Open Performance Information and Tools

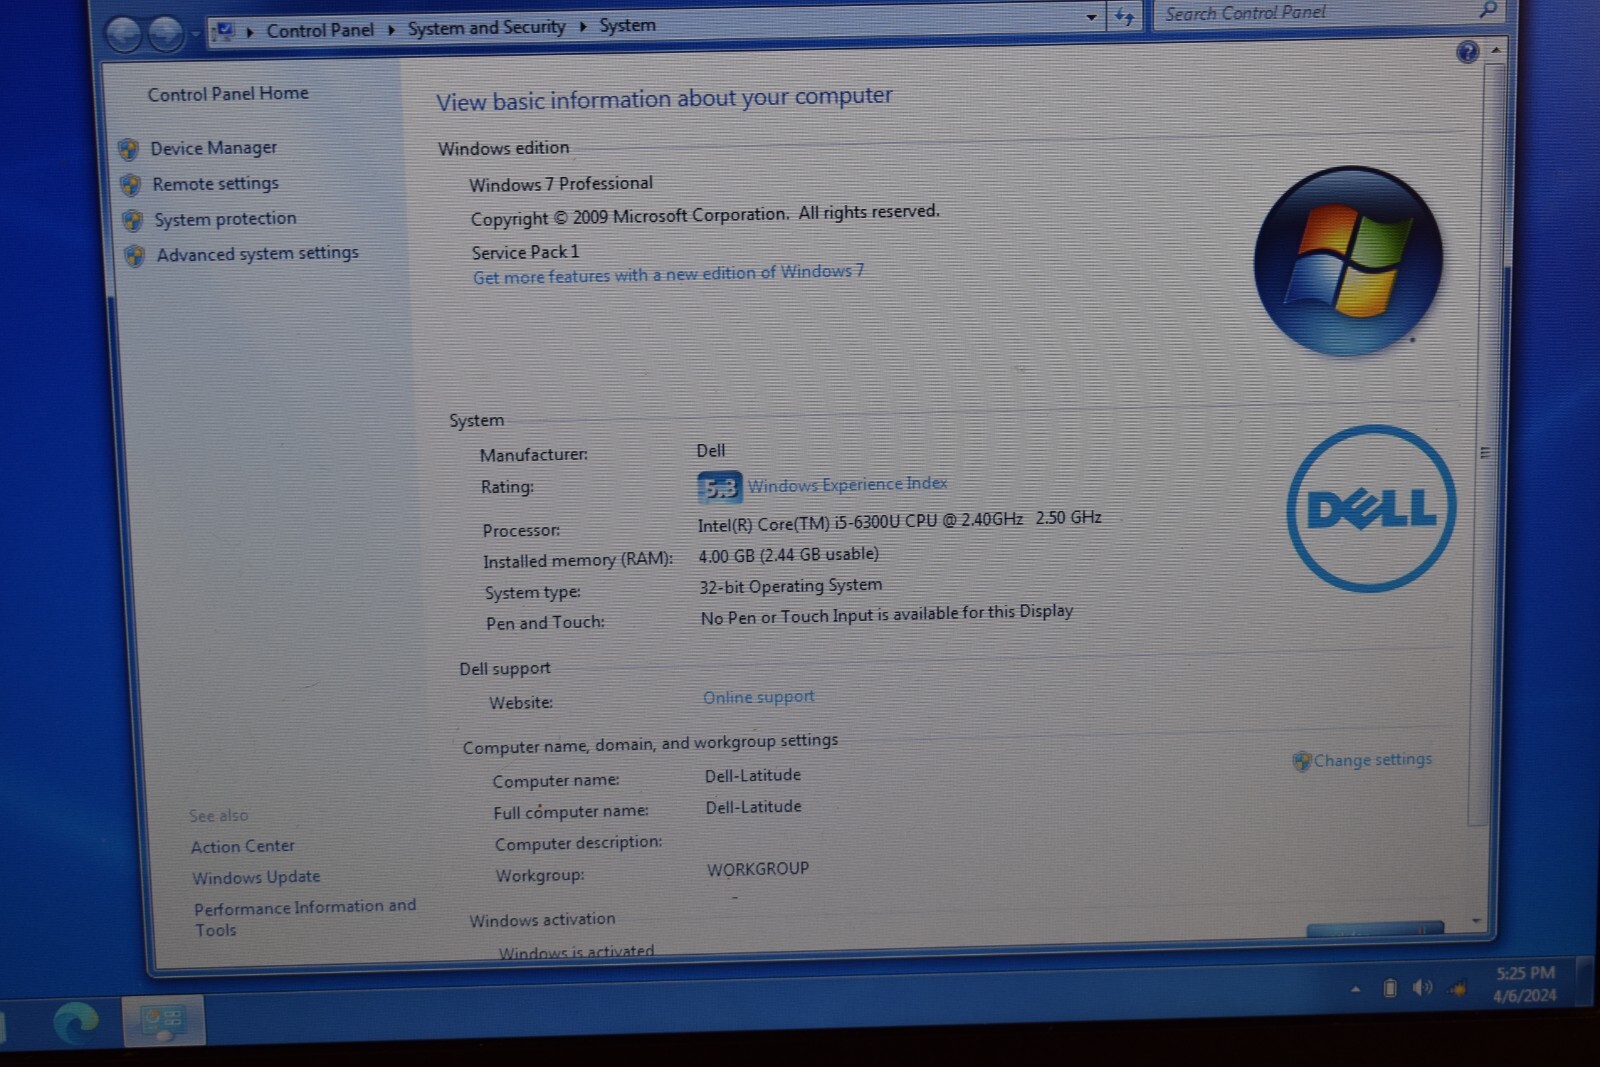pos(305,918)
